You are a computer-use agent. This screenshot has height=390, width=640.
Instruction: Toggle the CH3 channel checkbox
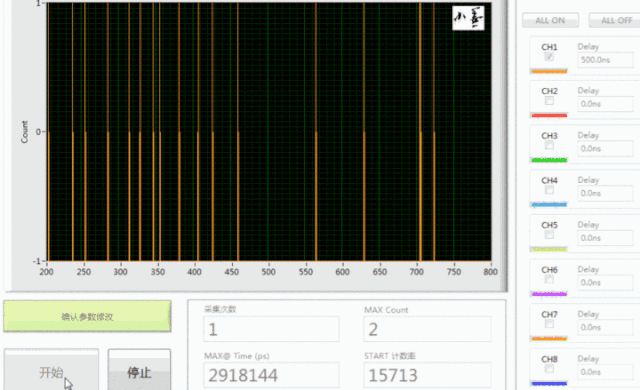[x=549, y=145]
